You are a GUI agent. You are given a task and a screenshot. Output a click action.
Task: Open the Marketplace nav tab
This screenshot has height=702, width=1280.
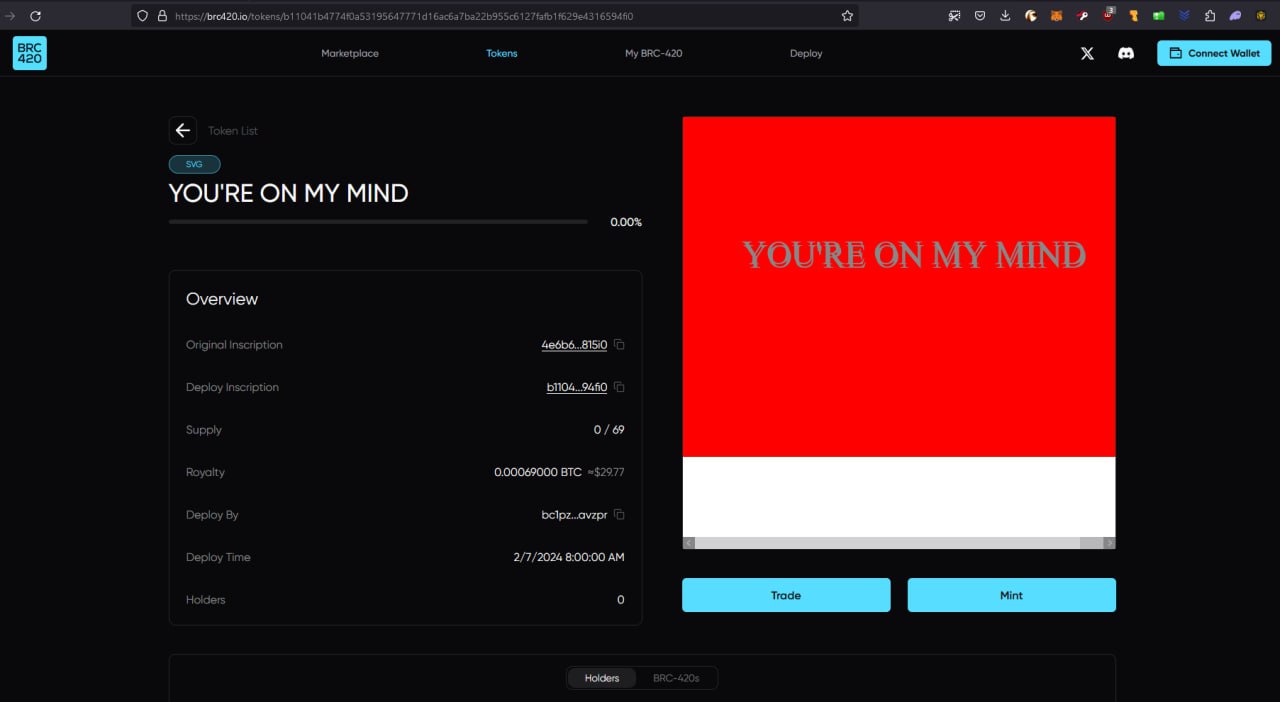[350, 53]
